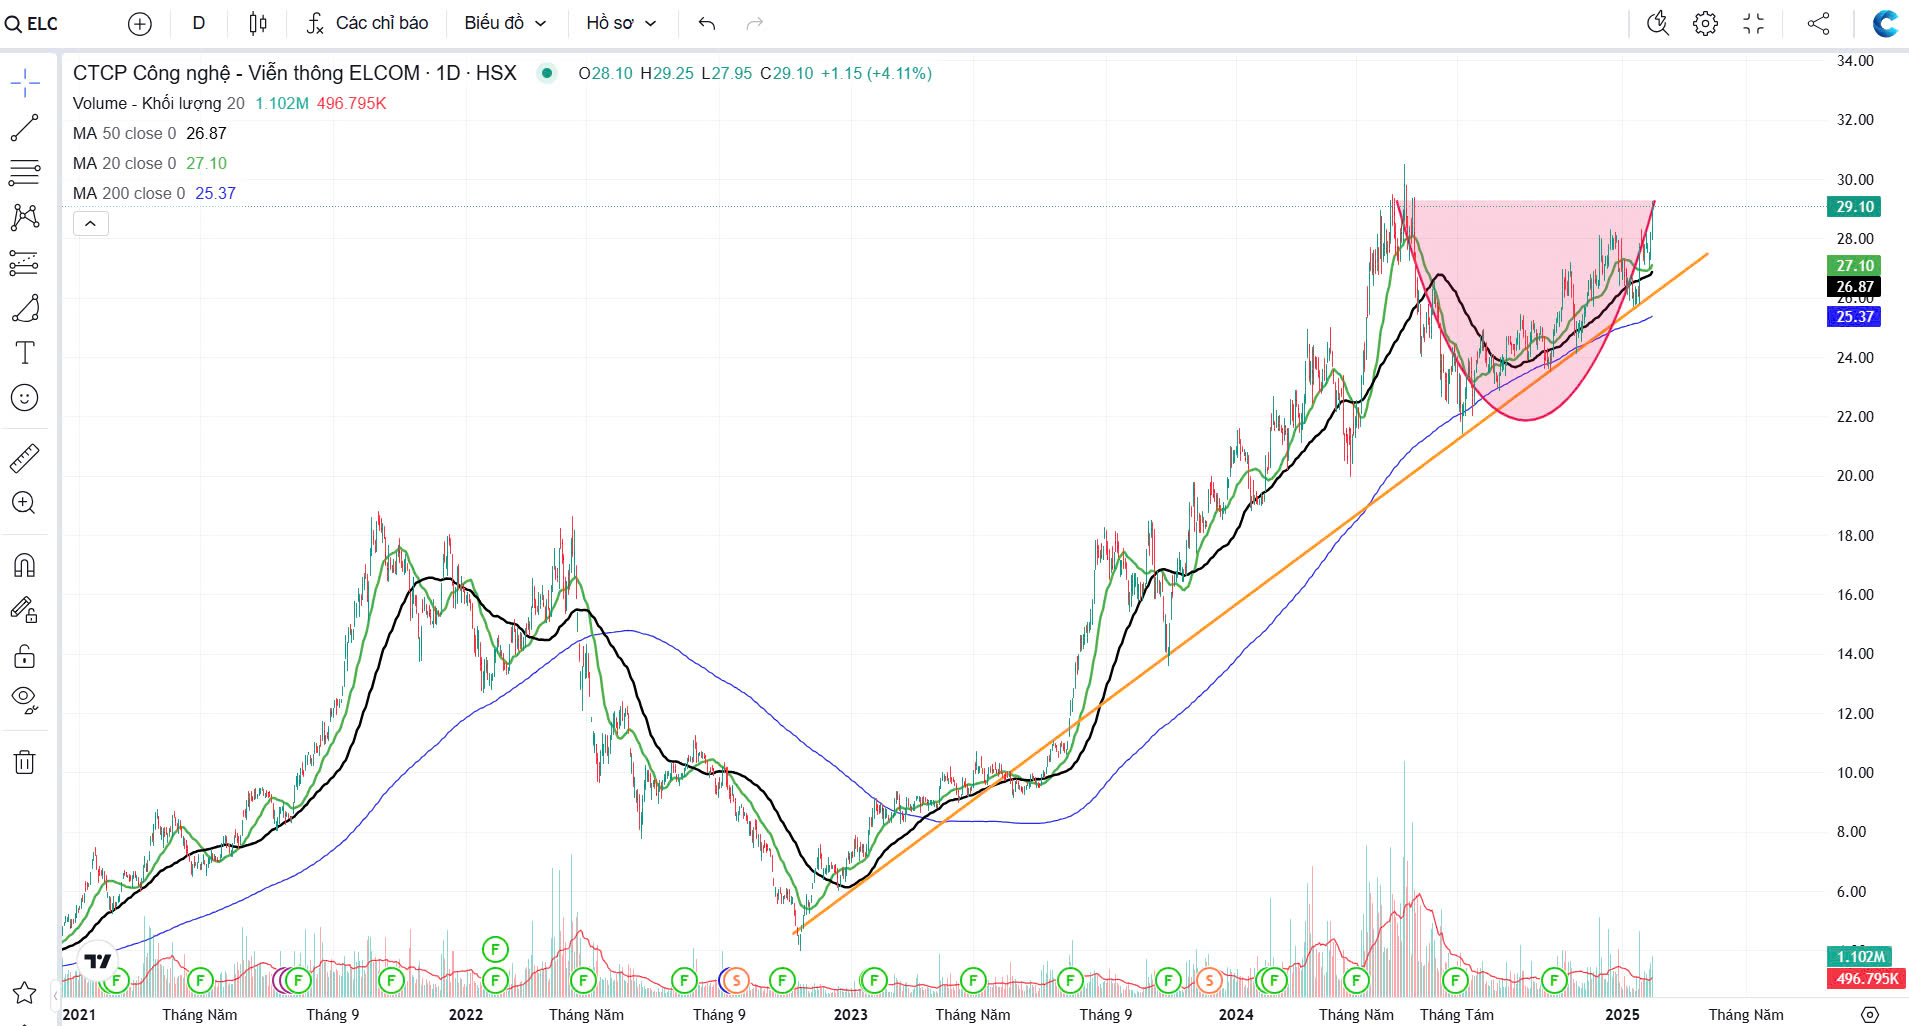1909x1026 pixels.
Task: Open the Fibonacci/horizontal lines tool
Action: click(x=25, y=173)
